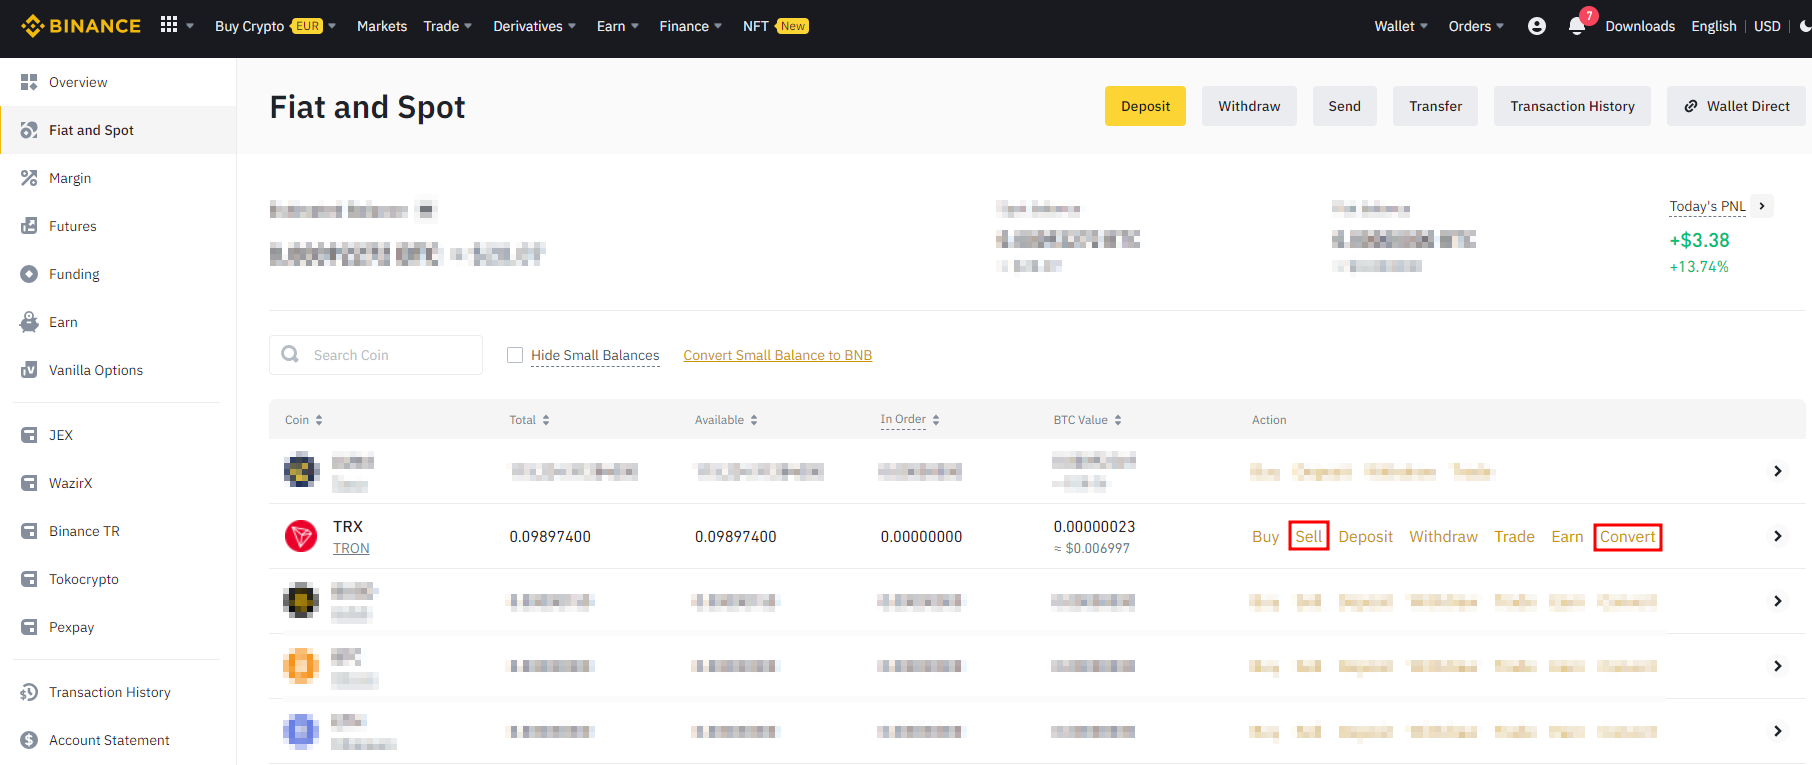Click Withdraw in the TRX row
1812x765 pixels.
coord(1443,537)
